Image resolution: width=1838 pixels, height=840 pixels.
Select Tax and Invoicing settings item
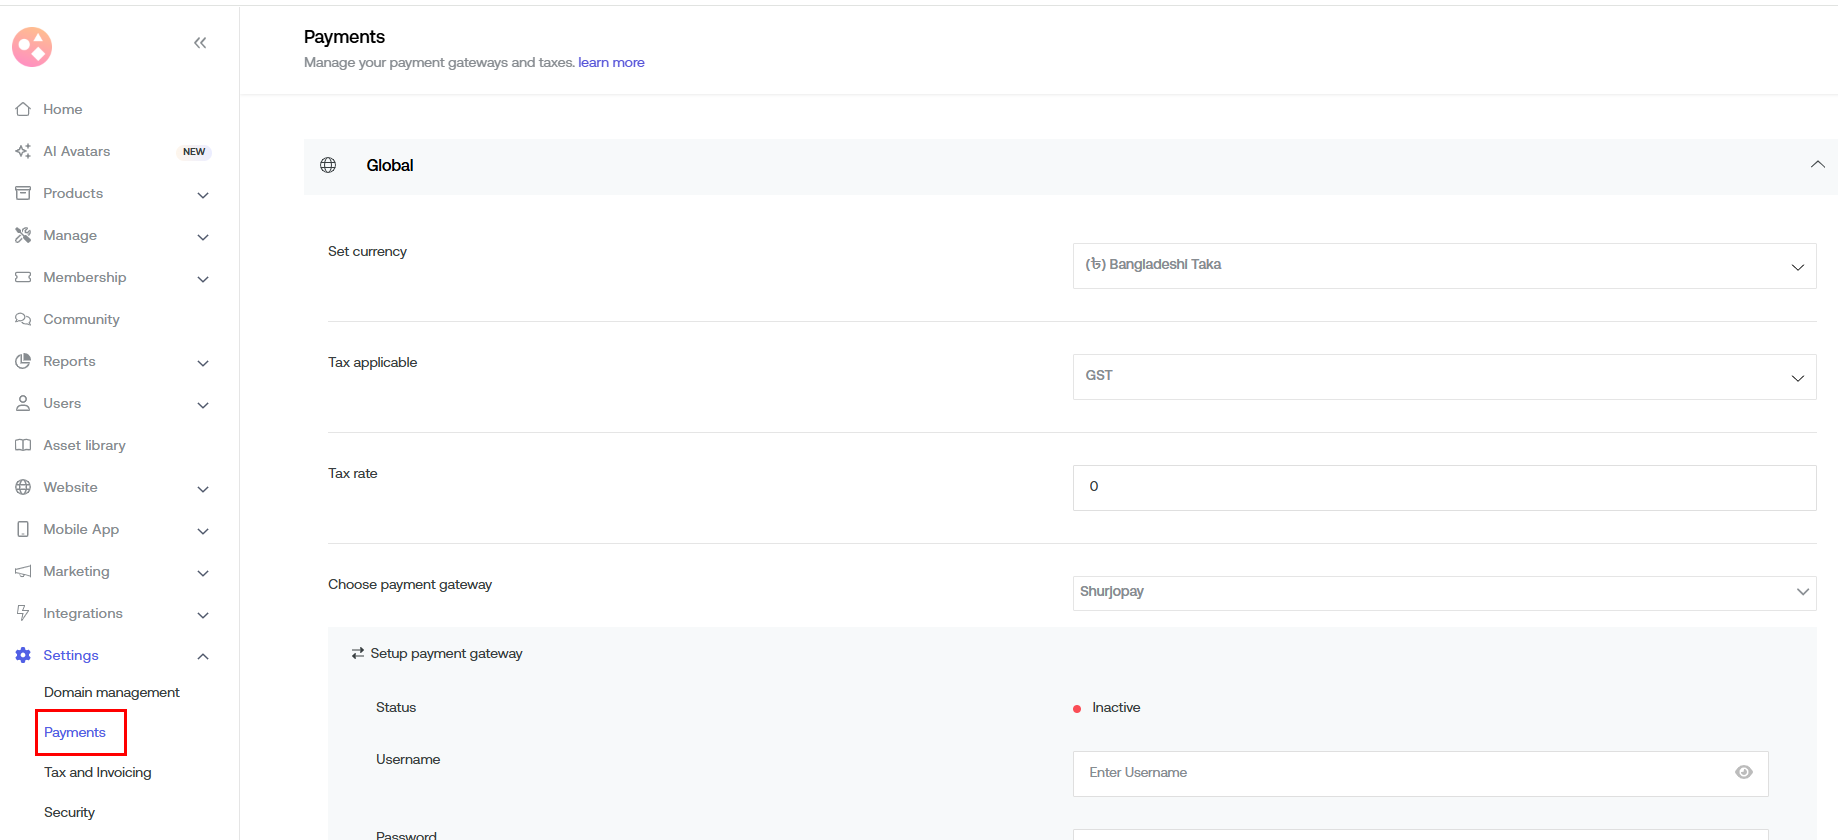98,772
